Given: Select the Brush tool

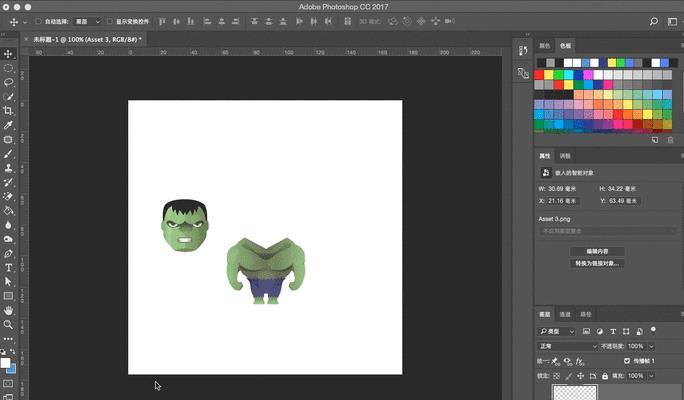Looking at the screenshot, I should [8, 154].
